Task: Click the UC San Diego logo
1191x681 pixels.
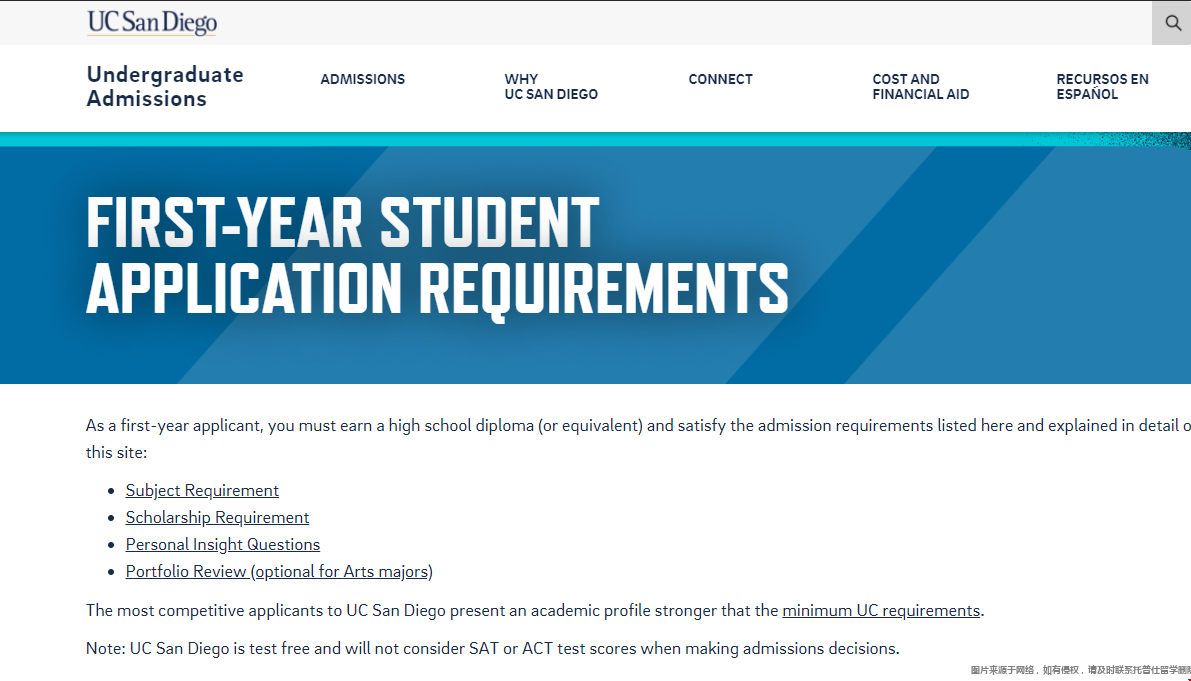Action: [152, 23]
